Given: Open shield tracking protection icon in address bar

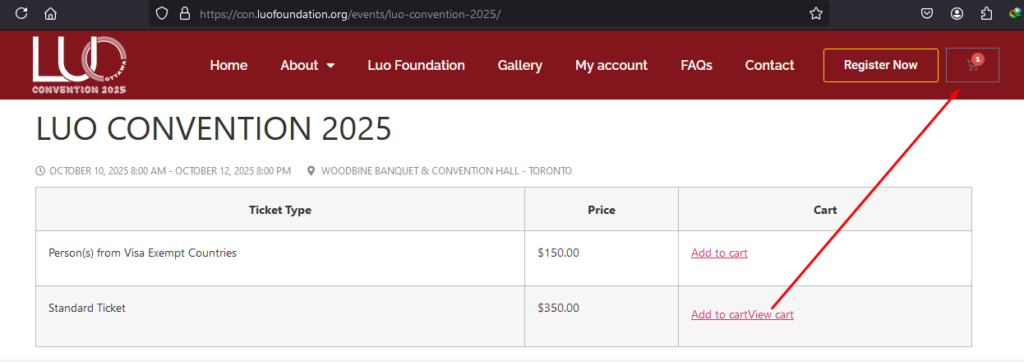Looking at the screenshot, I should coord(162,13).
